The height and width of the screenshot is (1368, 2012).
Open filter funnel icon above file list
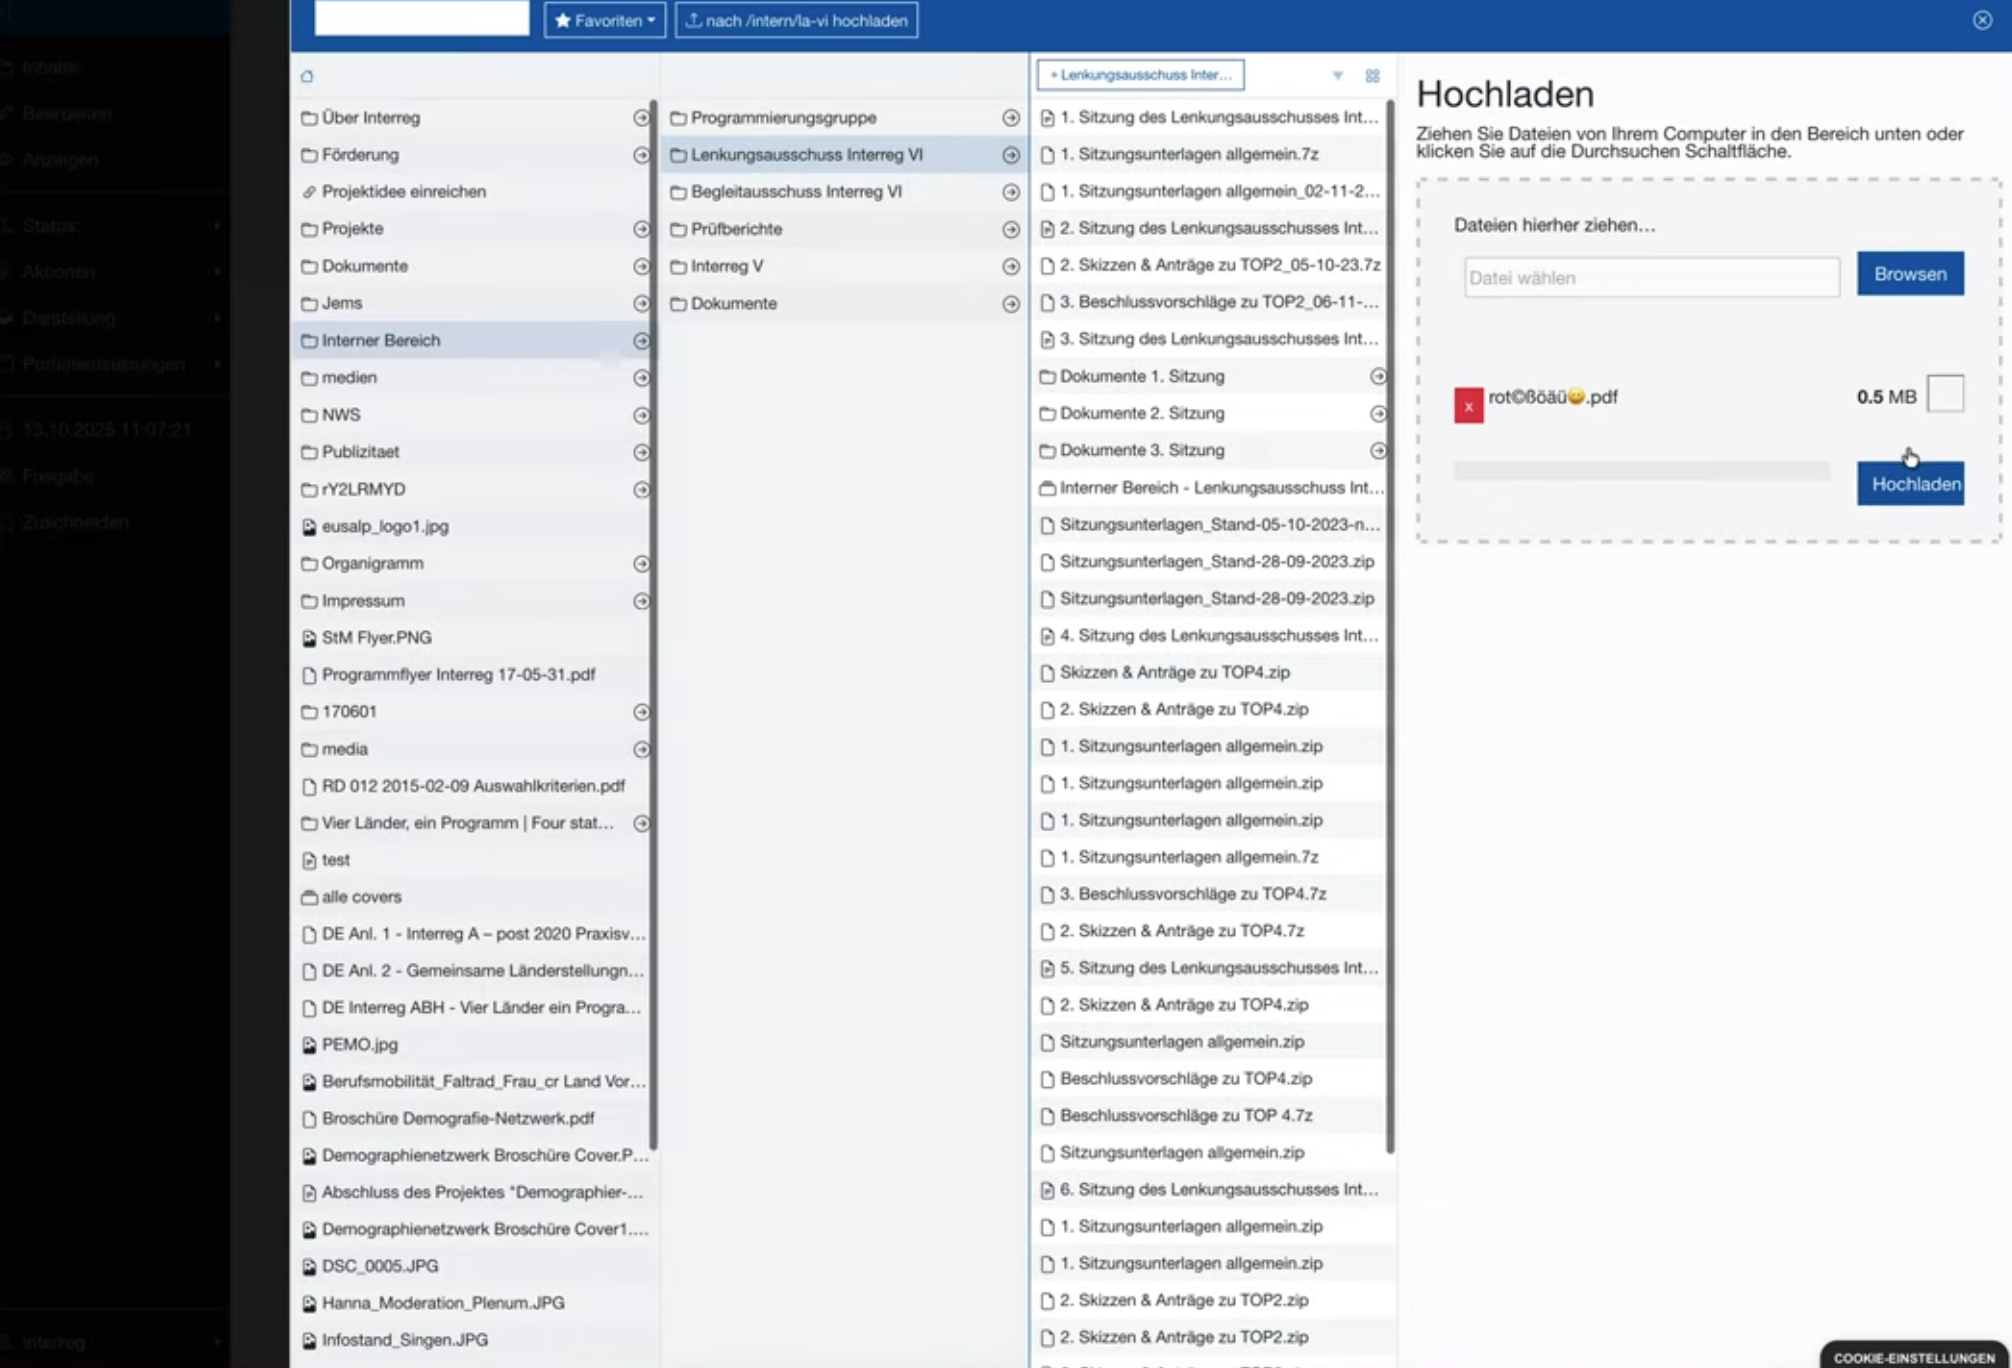(x=1337, y=76)
